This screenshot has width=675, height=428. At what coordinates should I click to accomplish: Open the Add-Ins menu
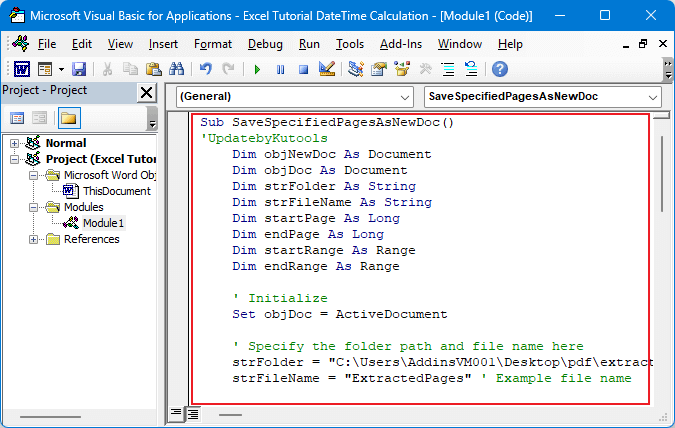point(401,44)
